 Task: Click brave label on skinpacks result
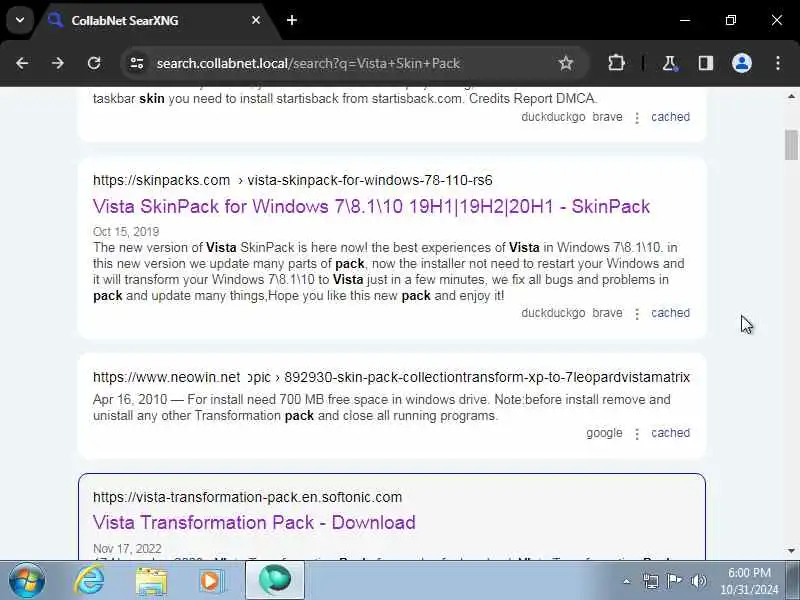click(607, 313)
